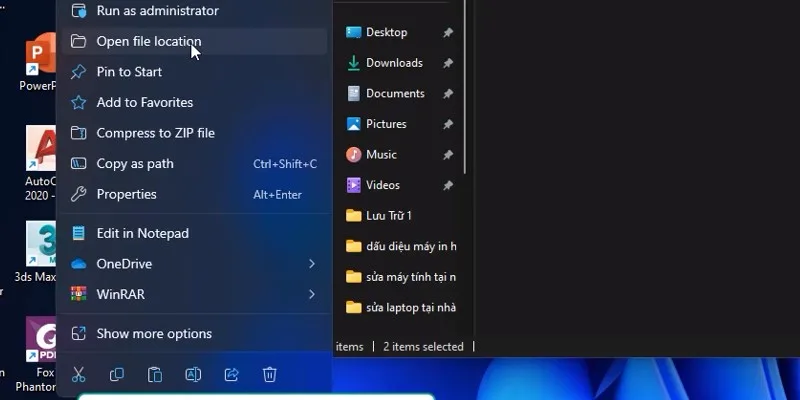
Task: Select the Foxit Phantom desktop shortcut
Action: tap(37, 355)
